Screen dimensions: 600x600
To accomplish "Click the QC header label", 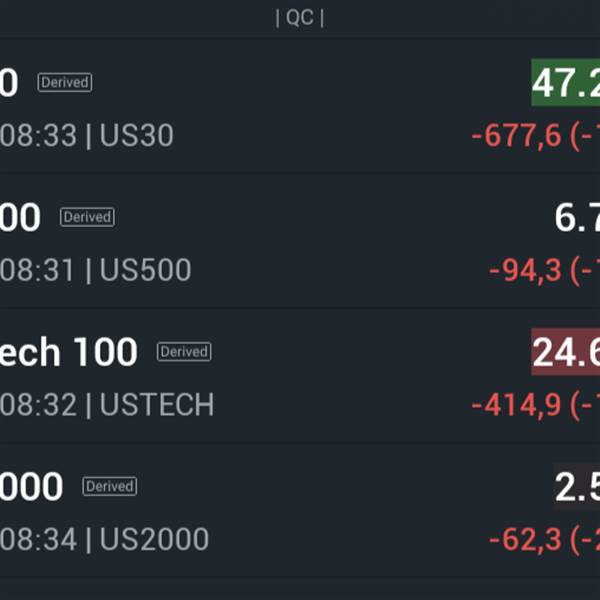I will click(300, 18).
